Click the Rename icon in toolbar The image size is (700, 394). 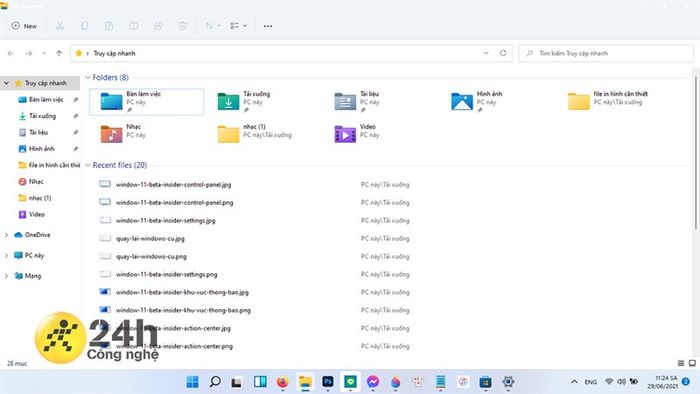click(x=133, y=26)
